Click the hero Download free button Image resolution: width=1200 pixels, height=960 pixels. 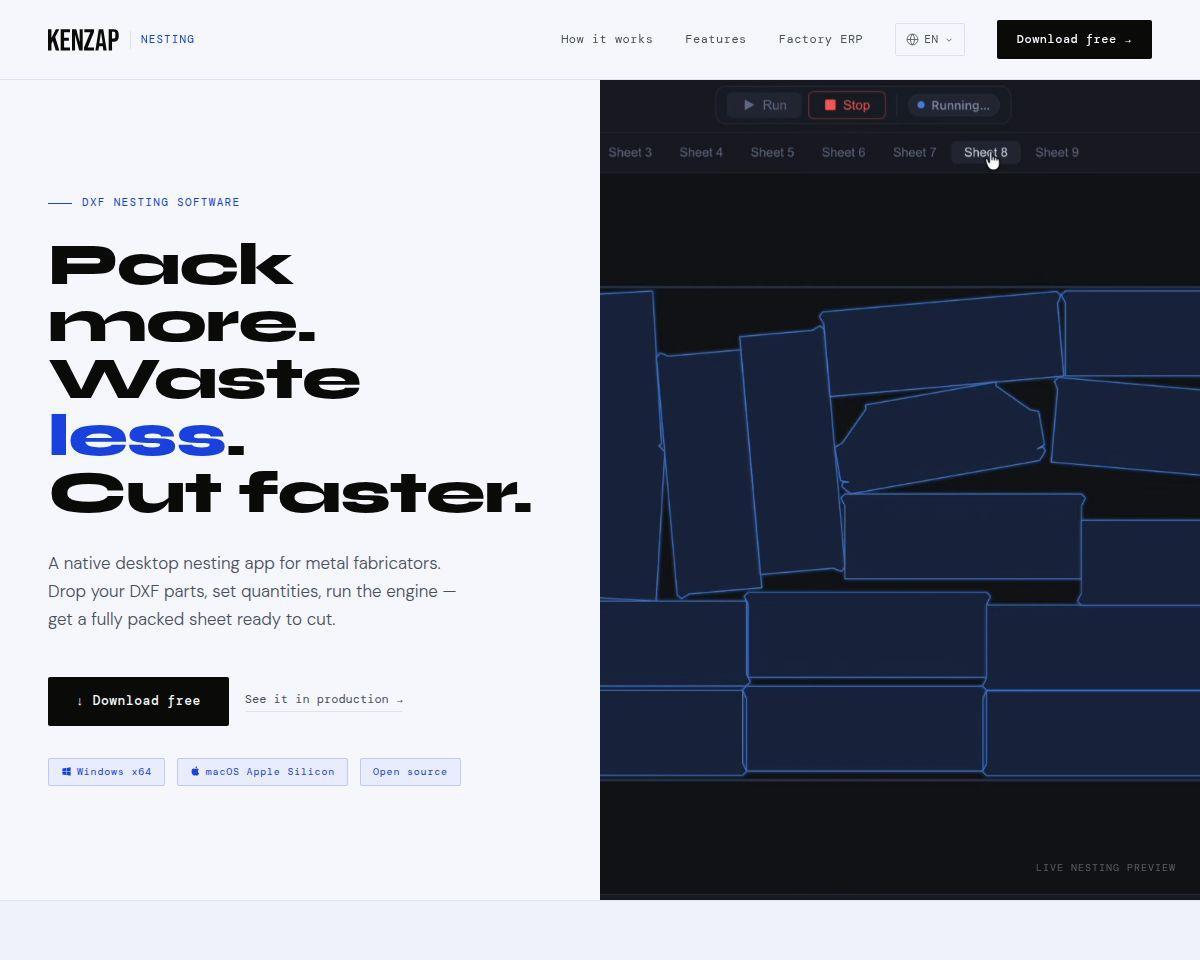138,701
